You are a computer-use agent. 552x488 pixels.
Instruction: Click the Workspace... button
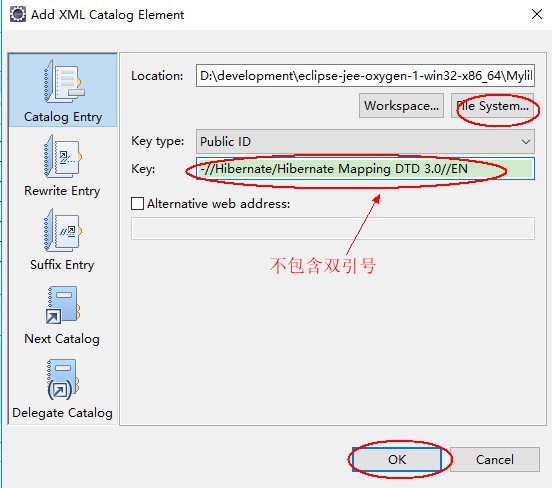point(401,106)
